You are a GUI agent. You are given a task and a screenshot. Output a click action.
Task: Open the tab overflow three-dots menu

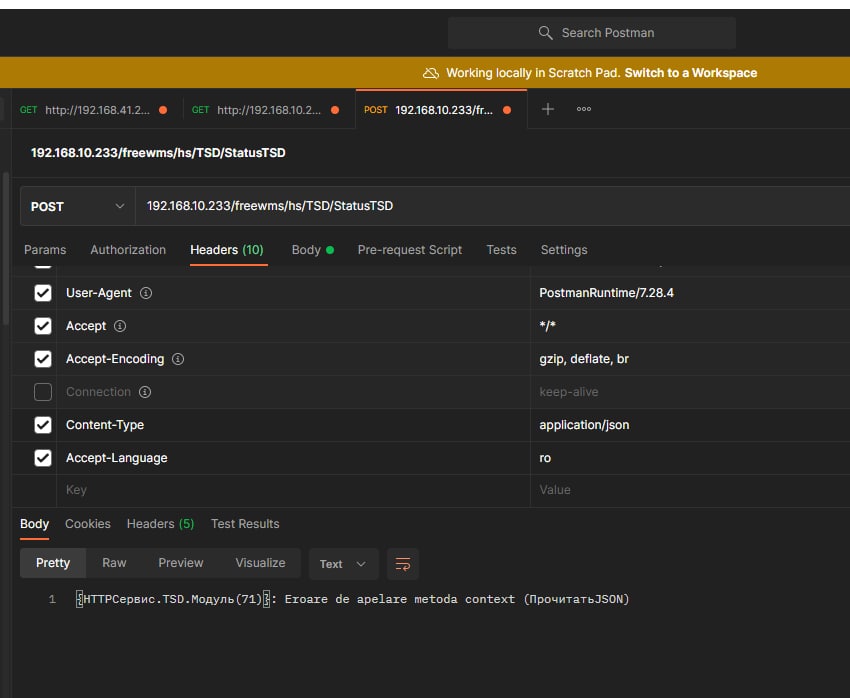tap(584, 109)
